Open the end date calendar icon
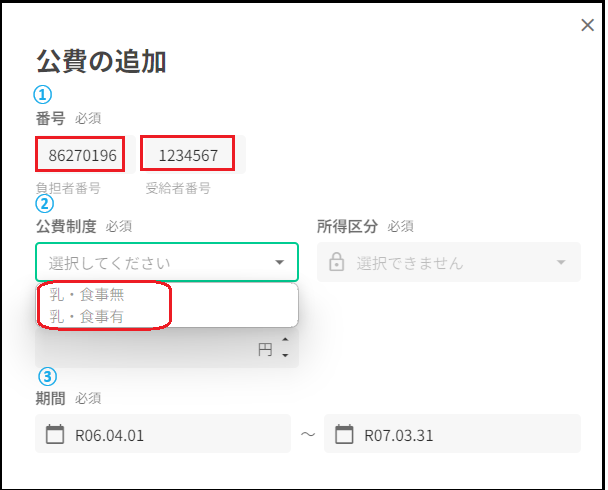 [344, 435]
